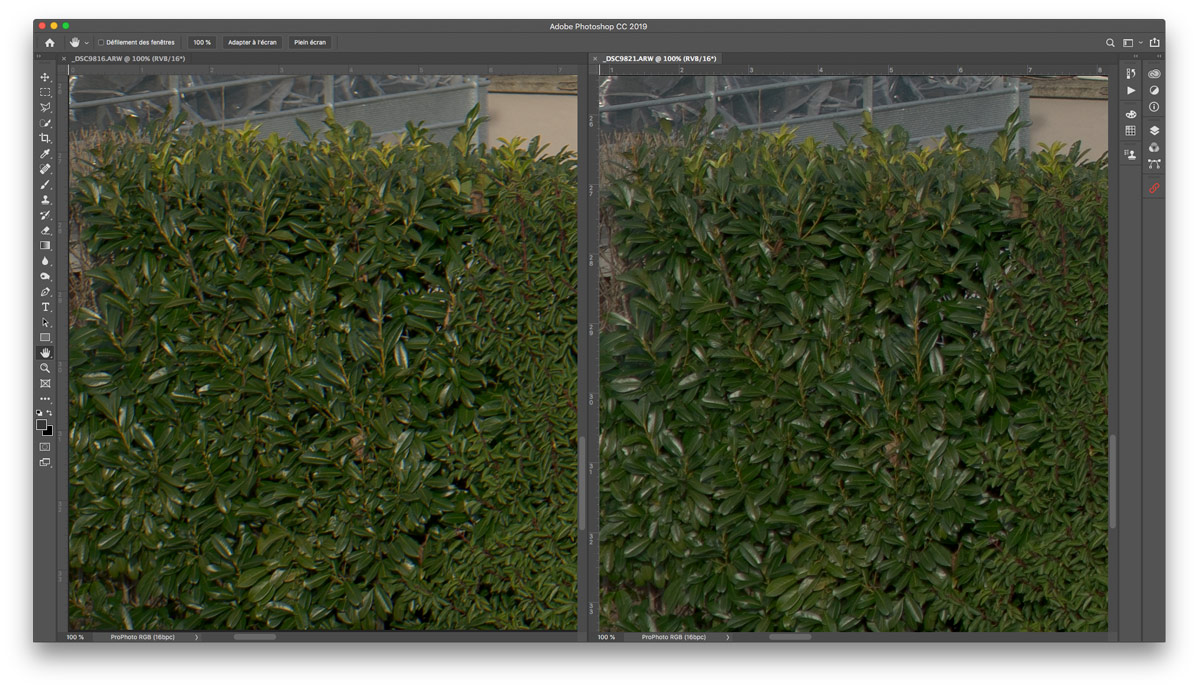Choose the Type tool
The width and height of the screenshot is (1198, 689).
(45, 307)
